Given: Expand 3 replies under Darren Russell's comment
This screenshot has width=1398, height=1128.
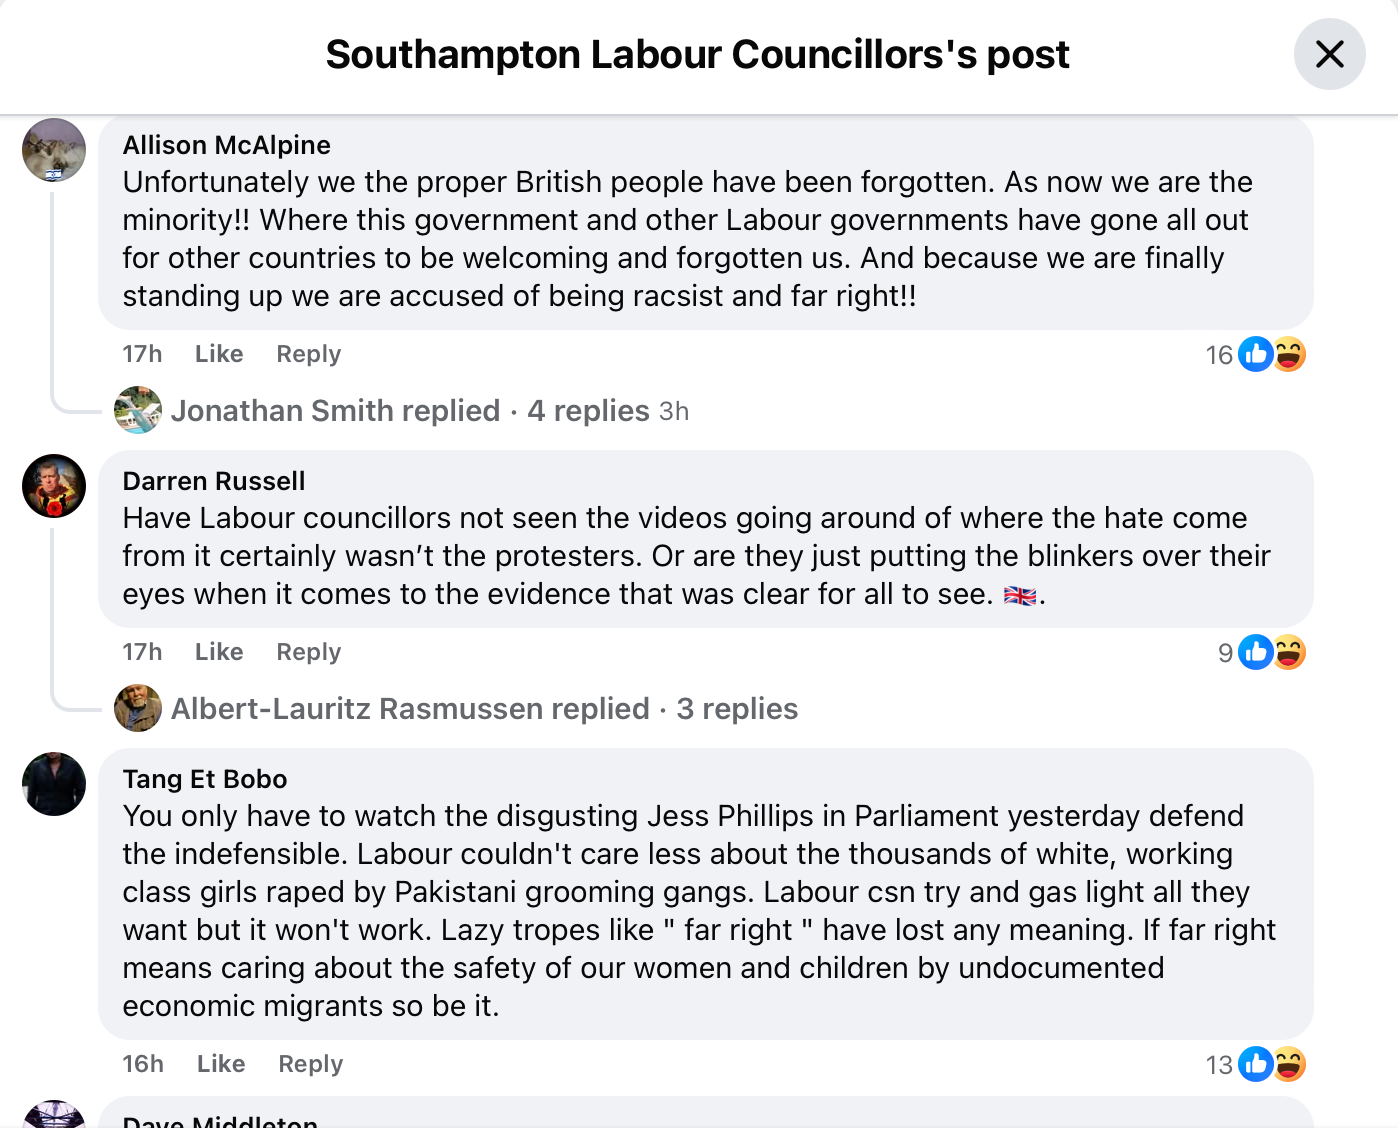Looking at the screenshot, I should 737,709.
